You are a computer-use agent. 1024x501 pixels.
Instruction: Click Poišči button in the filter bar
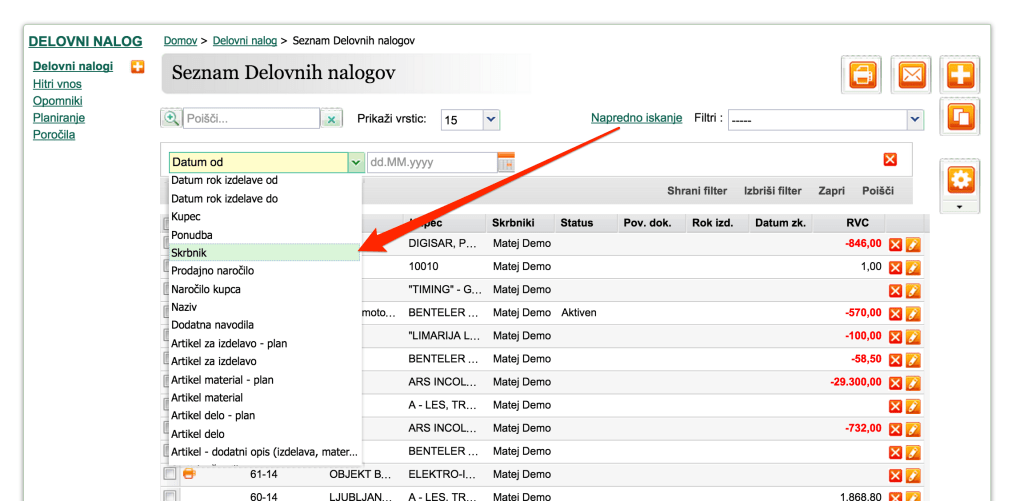tap(878, 191)
